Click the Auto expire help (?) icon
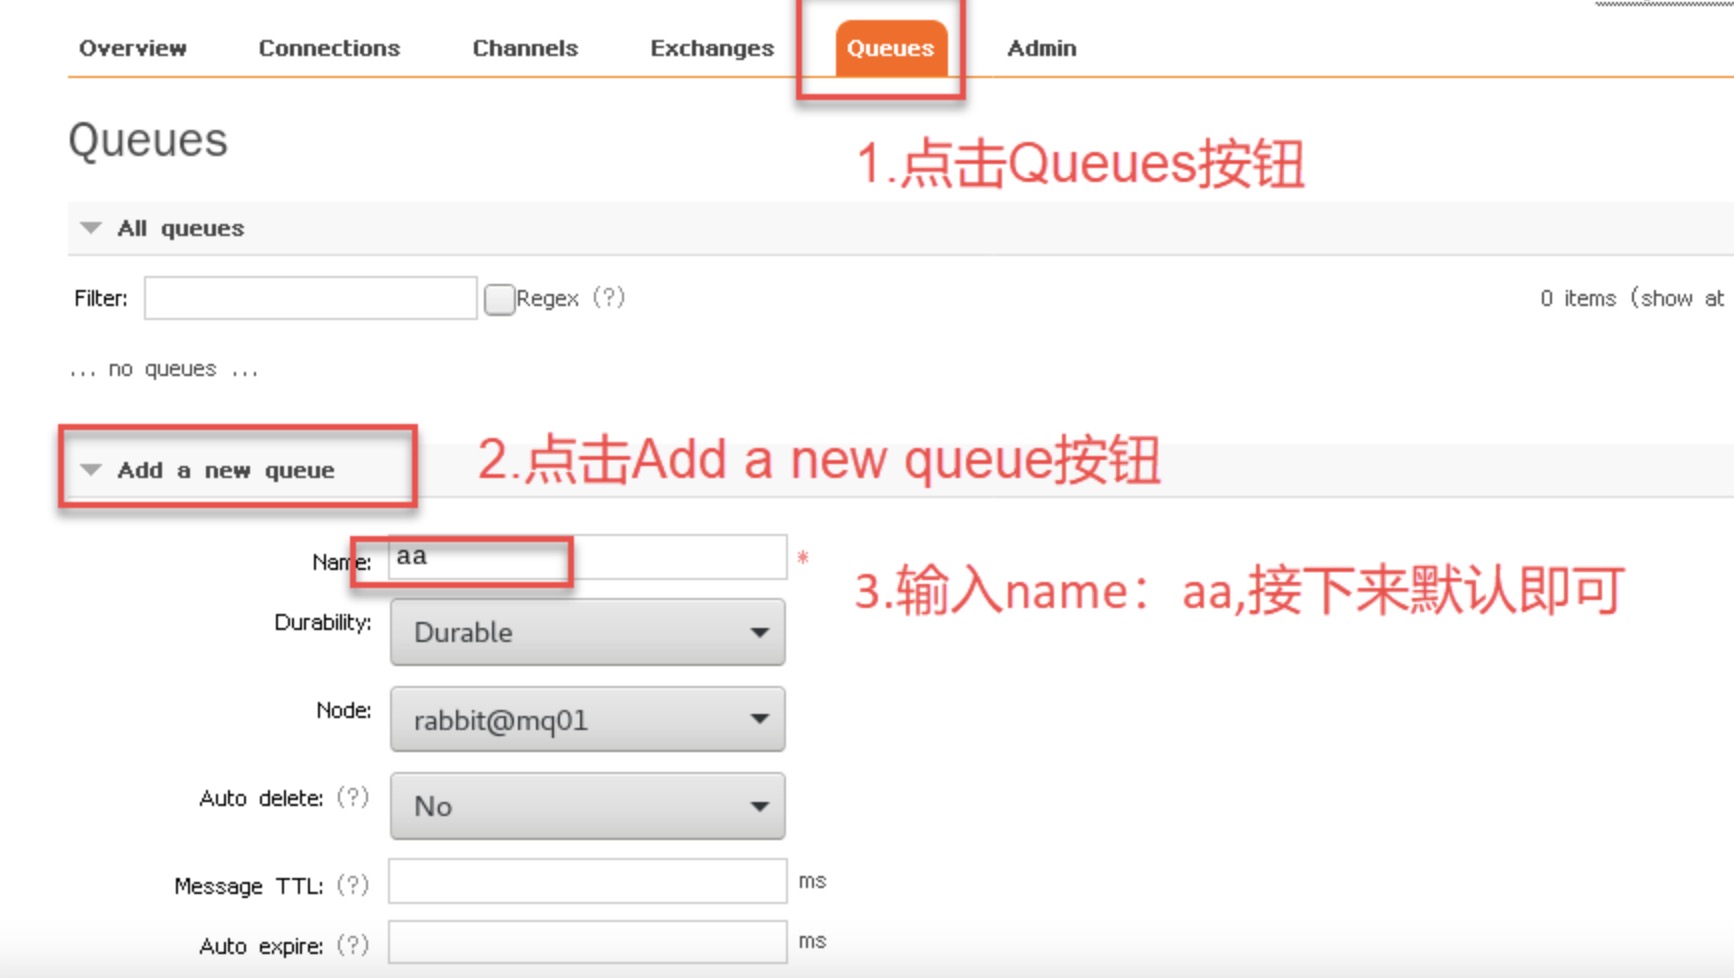The width and height of the screenshot is (1734, 978). [353, 944]
